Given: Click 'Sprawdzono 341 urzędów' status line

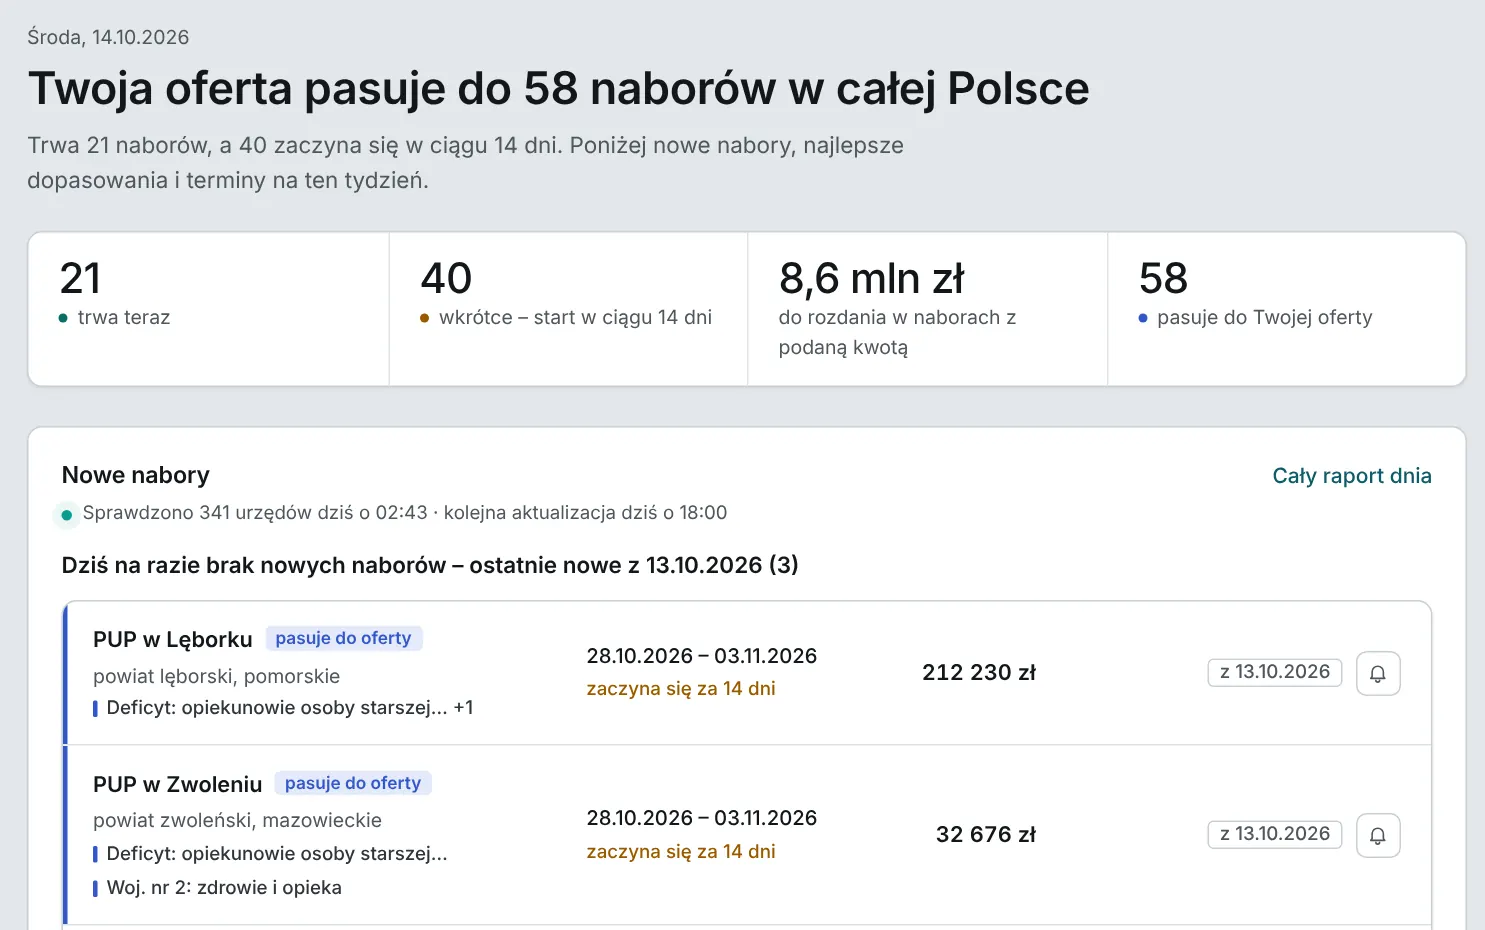Looking at the screenshot, I should tap(405, 512).
